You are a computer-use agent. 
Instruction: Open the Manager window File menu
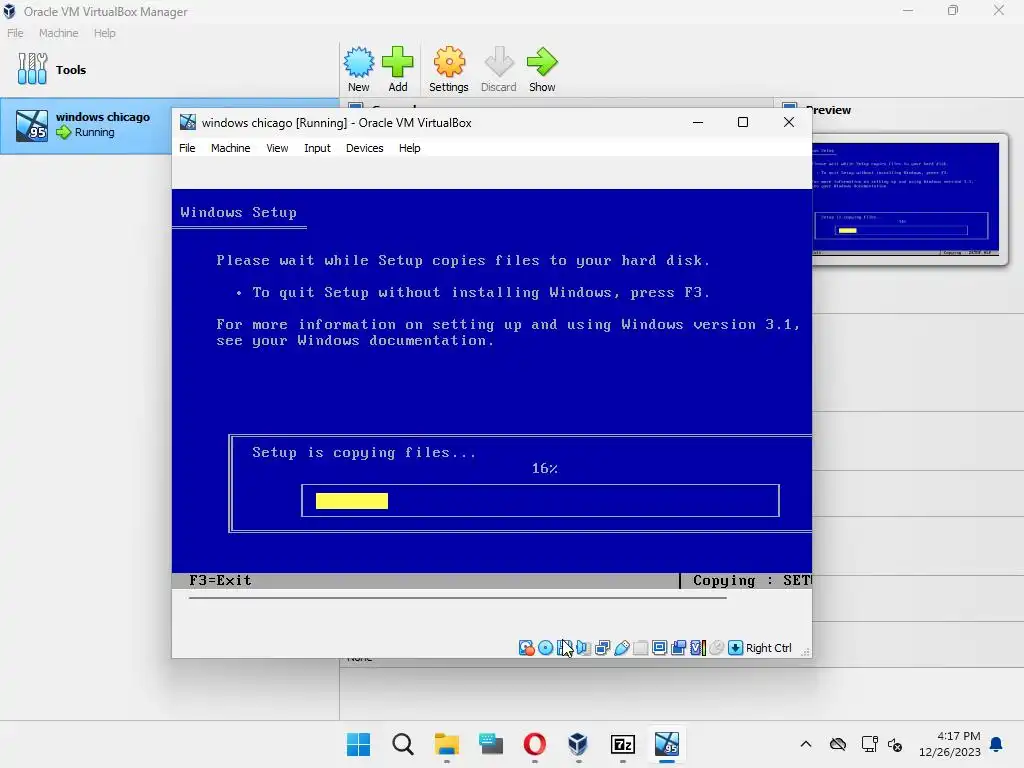[15, 33]
